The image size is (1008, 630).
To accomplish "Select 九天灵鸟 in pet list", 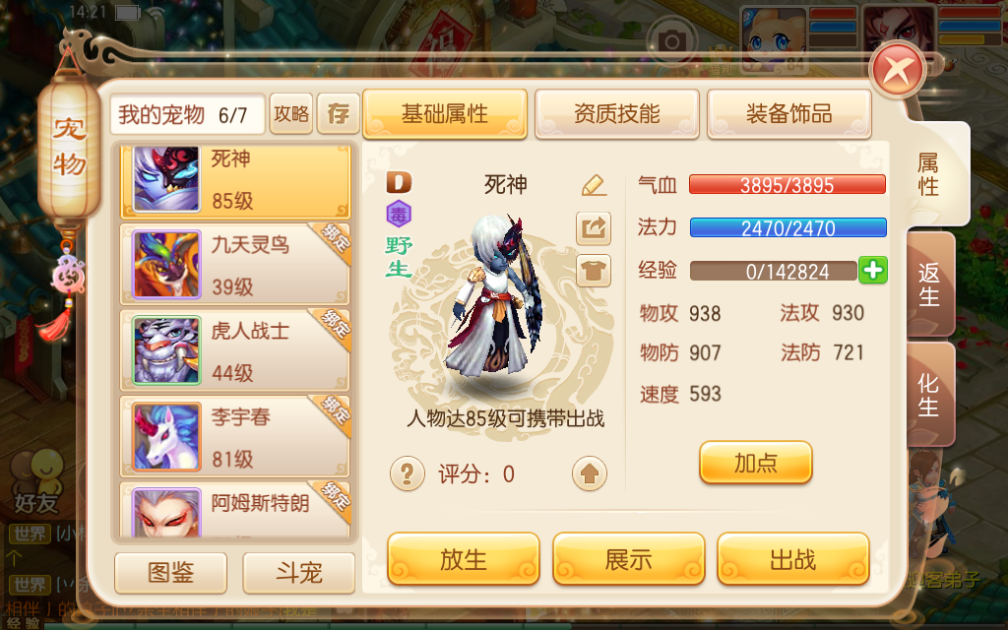I will point(235,264).
